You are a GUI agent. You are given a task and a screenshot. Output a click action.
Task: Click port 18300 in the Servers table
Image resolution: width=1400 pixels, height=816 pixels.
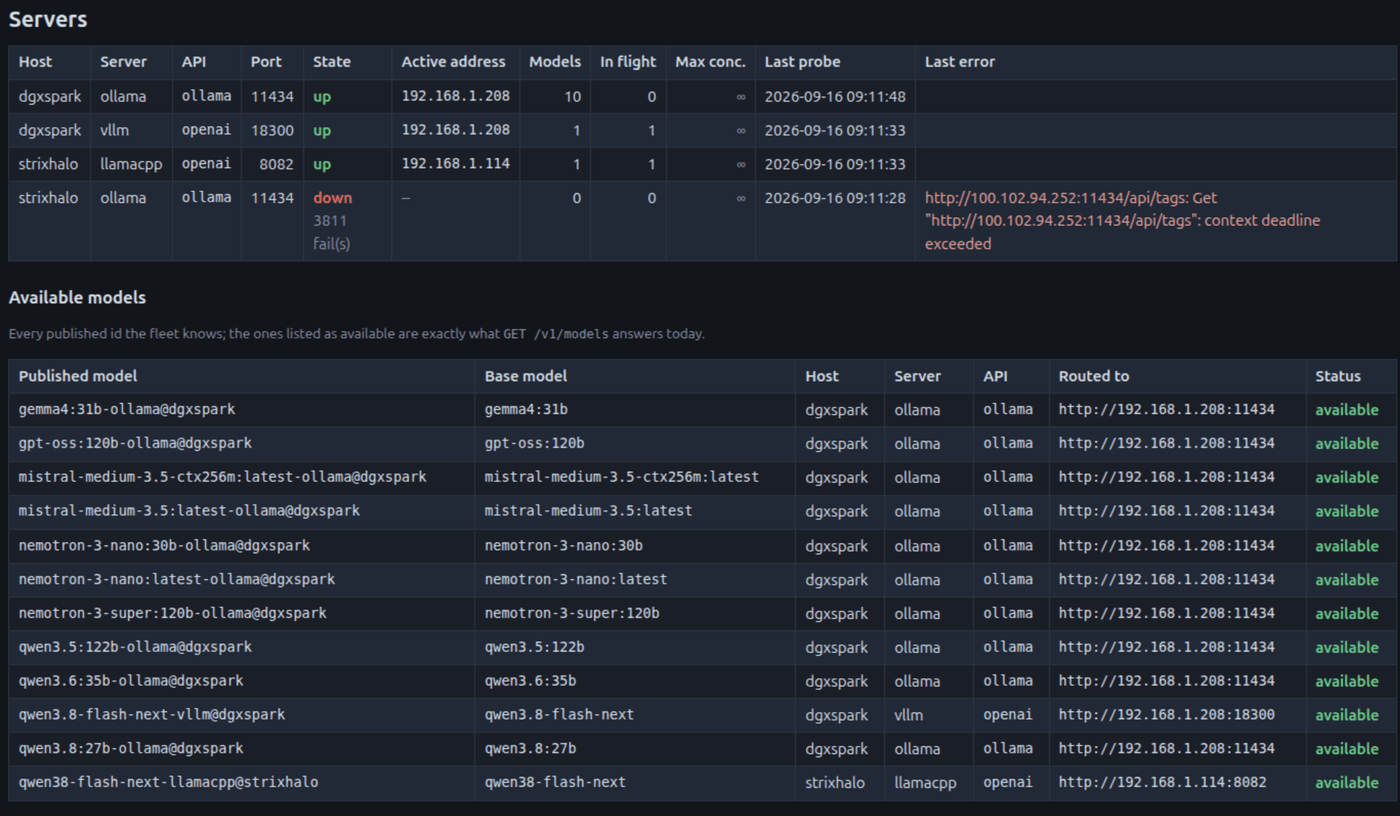pos(272,130)
